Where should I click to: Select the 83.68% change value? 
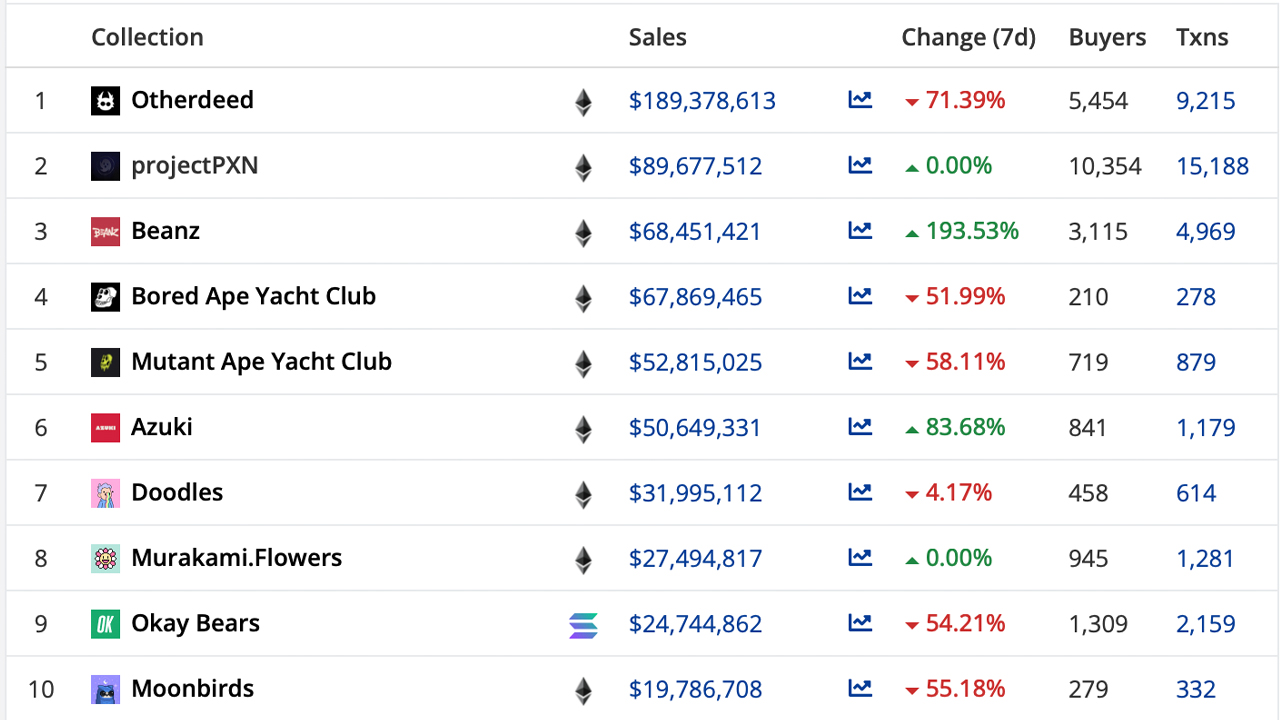point(966,427)
